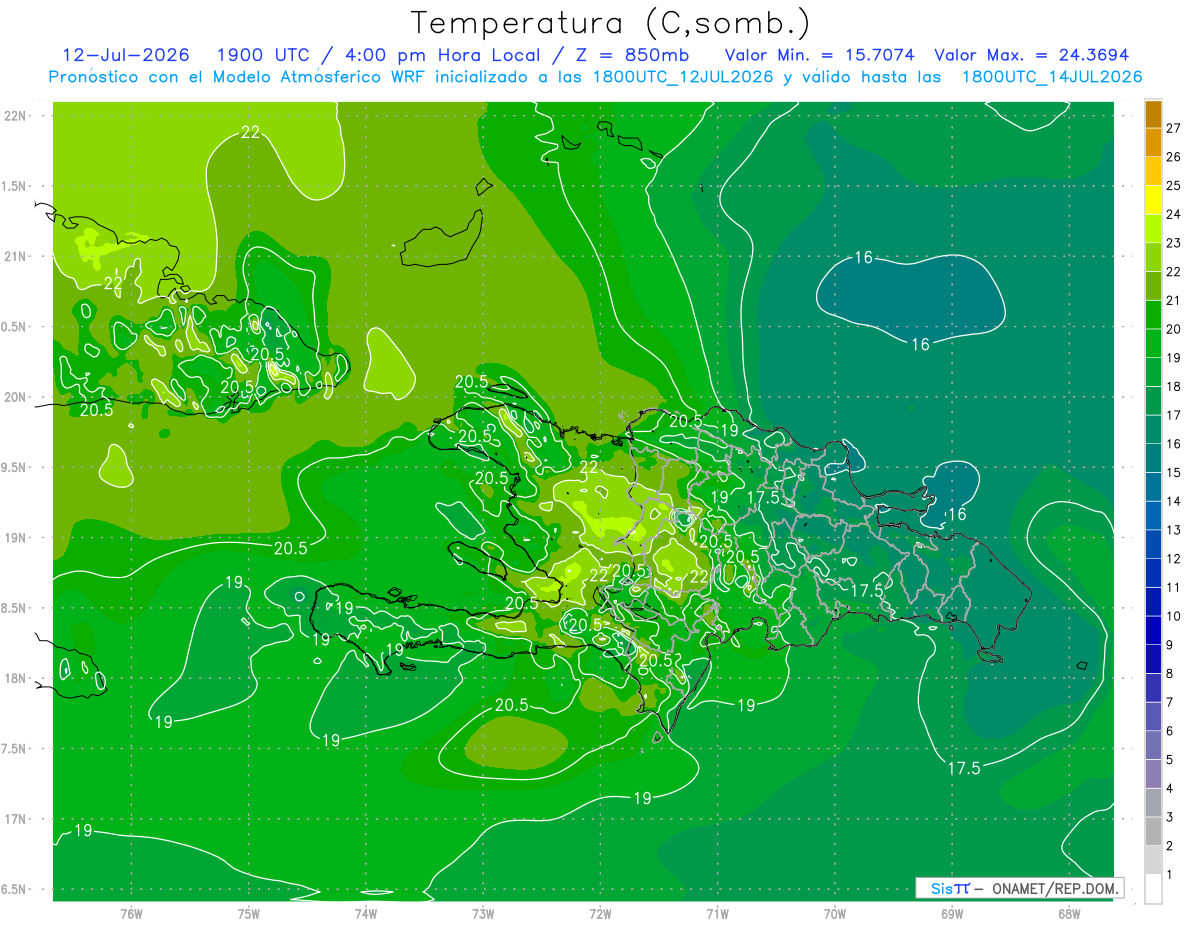Click the color bar label "21"
Image resolution: width=1200 pixels, height=927 pixels.
(x=1173, y=300)
